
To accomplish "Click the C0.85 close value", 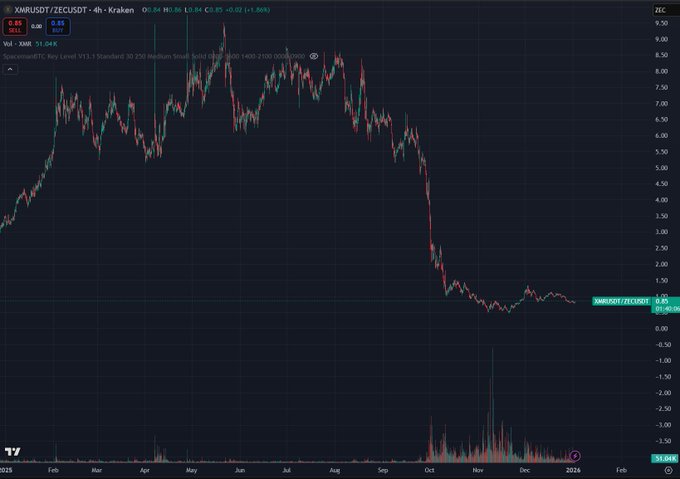I will click(214, 10).
